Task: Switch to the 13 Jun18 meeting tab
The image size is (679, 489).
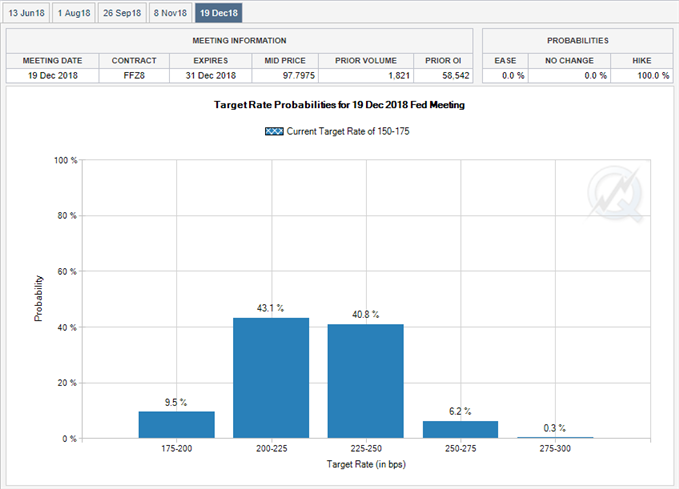Action: pyautogui.click(x=26, y=13)
